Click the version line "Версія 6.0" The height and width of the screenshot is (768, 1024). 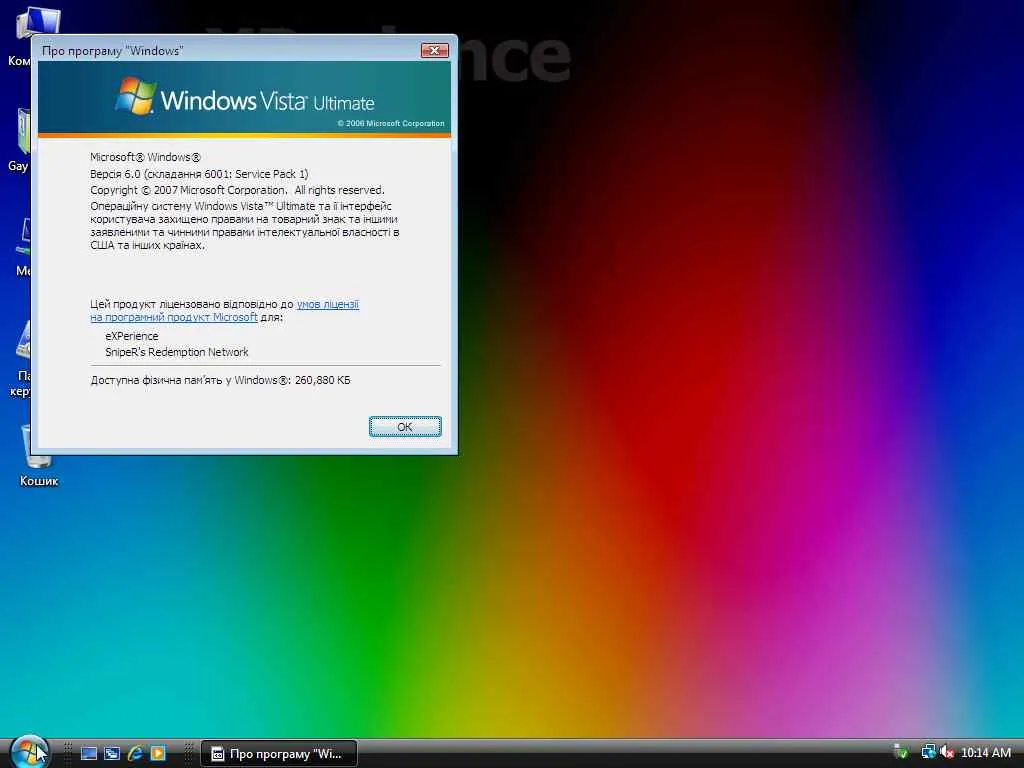coord(199,174)
